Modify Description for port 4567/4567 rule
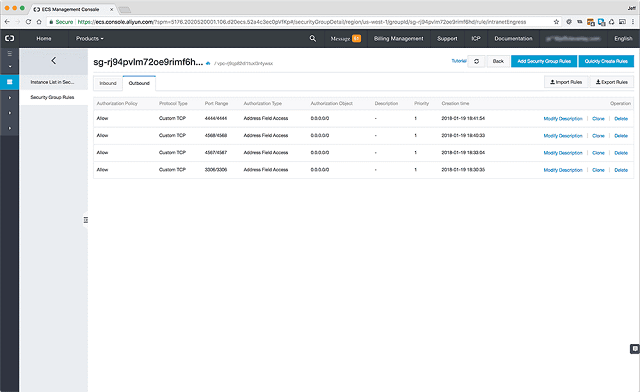 point(563,153)
